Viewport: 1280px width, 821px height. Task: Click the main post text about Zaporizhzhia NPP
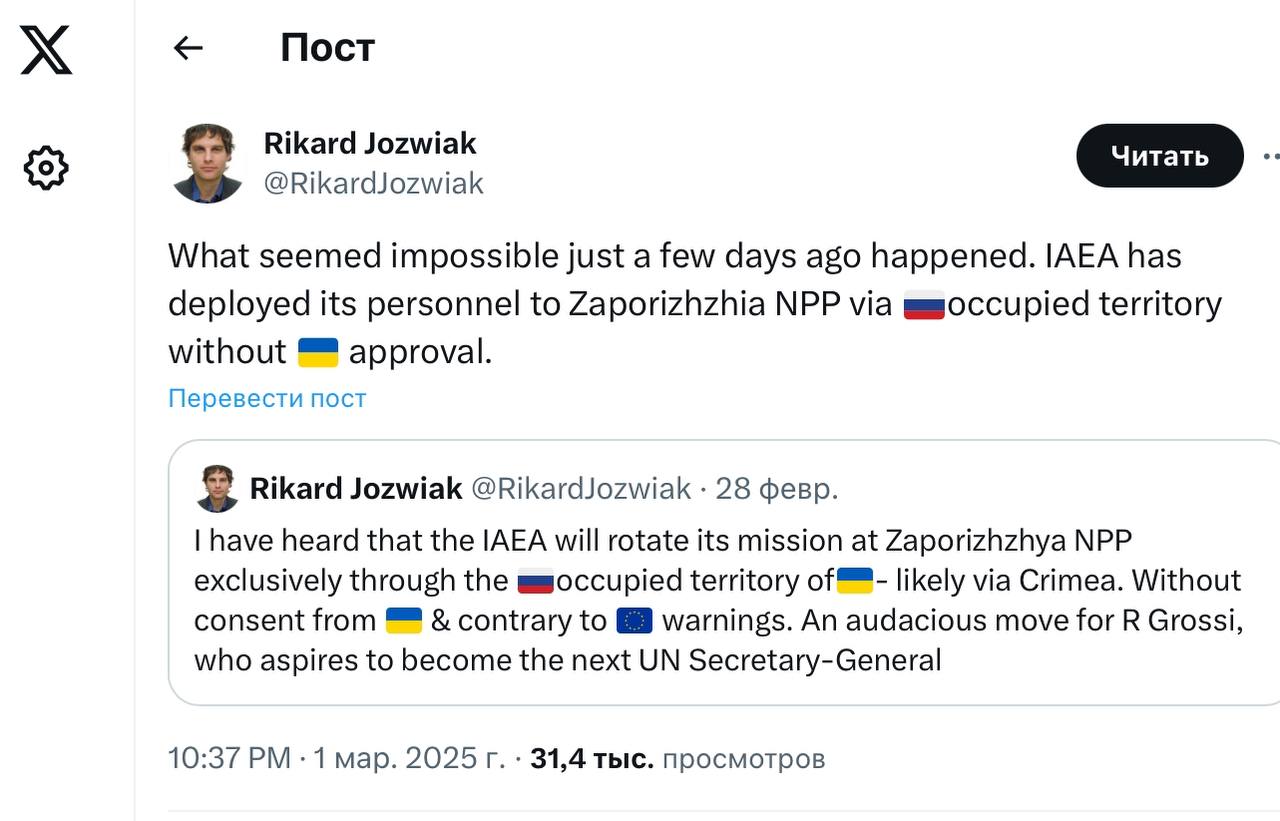pyautogui.click(x=695, y=303)
